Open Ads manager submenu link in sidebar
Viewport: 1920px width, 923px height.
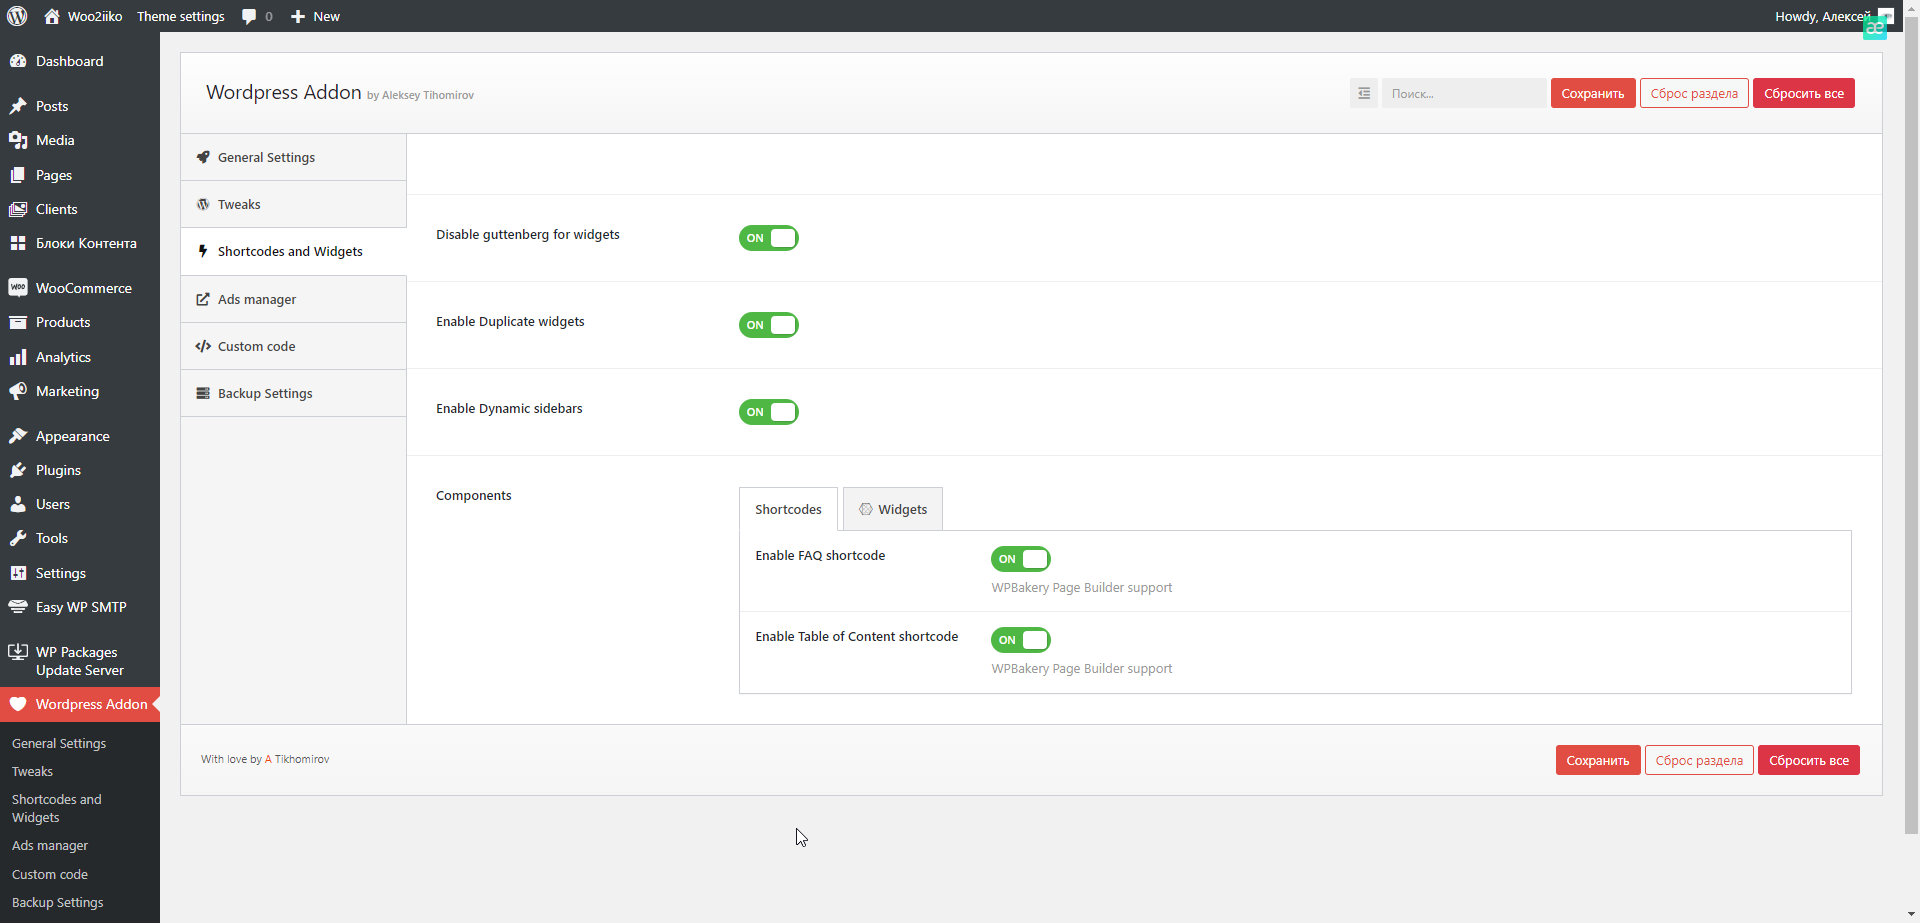point(50,845)
